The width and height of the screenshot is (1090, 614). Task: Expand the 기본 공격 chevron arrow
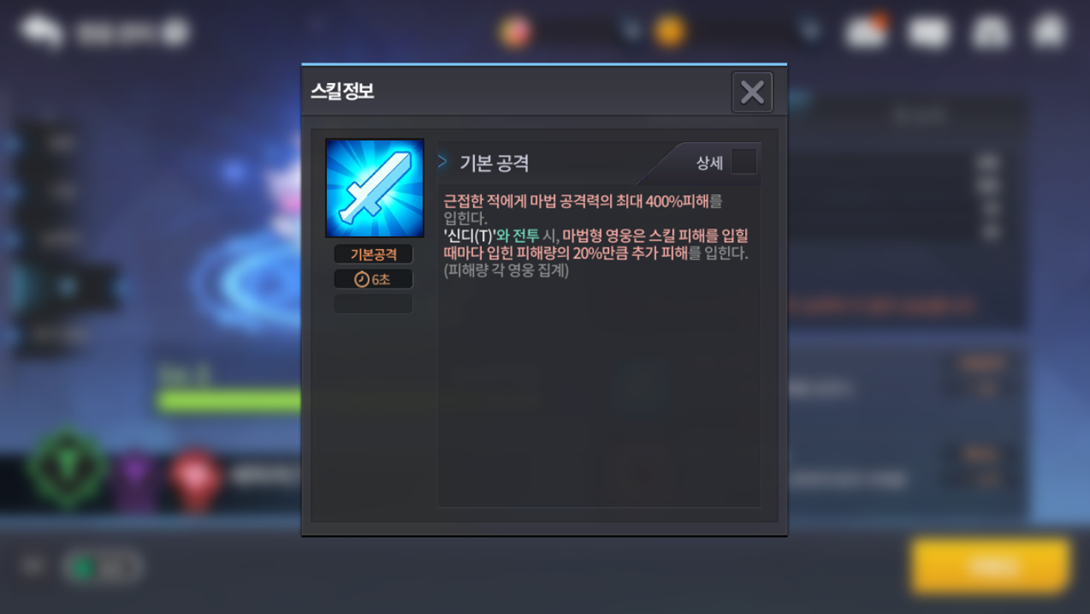click(x=443, y=161)
